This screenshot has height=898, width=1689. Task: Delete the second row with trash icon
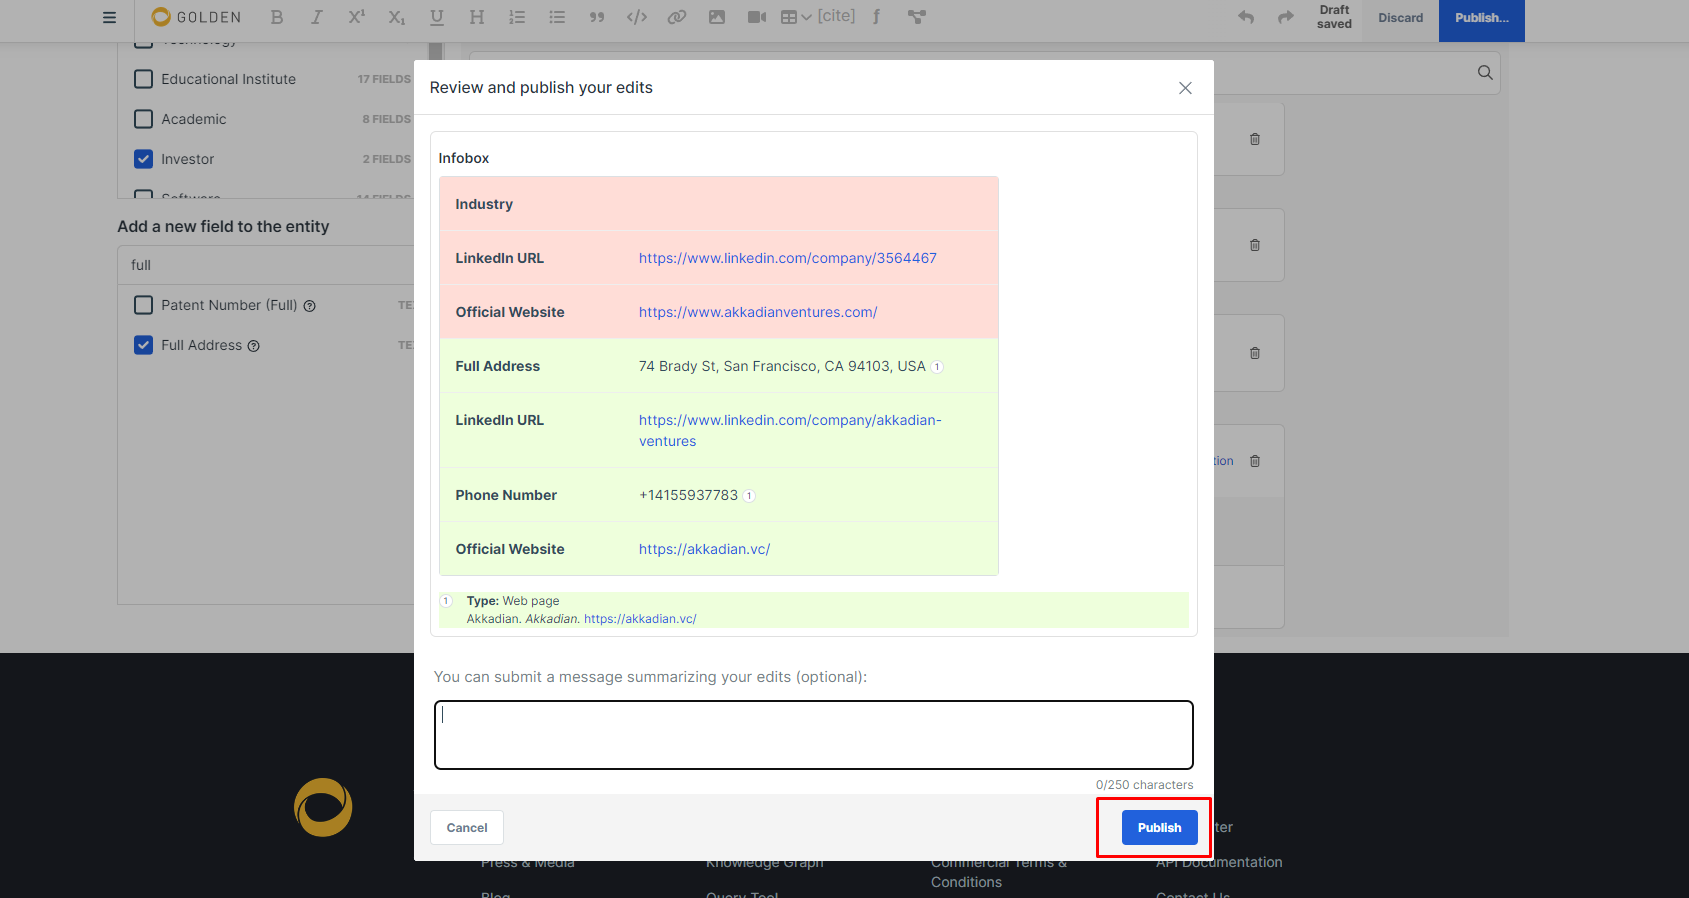[x=1255, y=245]
